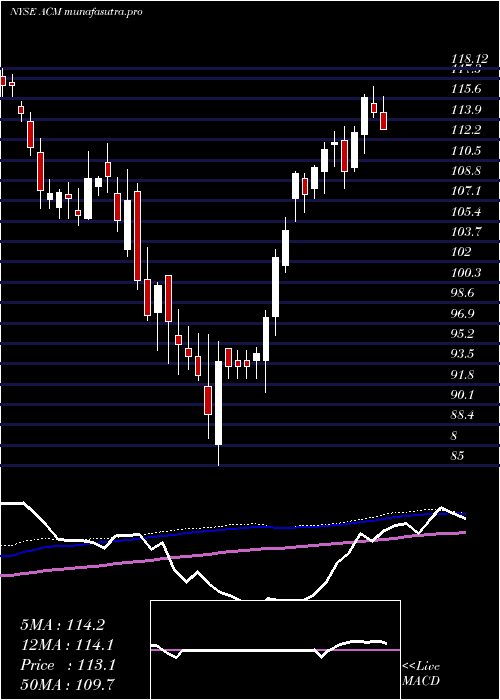Click the Price : 113.1 value
Viewport: 500px width, 700px height.
point(68,665)
